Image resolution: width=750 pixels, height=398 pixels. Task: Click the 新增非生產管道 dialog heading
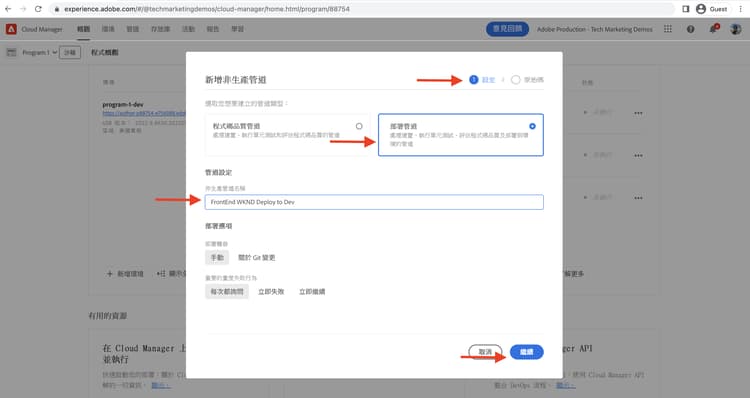point(236,80)
